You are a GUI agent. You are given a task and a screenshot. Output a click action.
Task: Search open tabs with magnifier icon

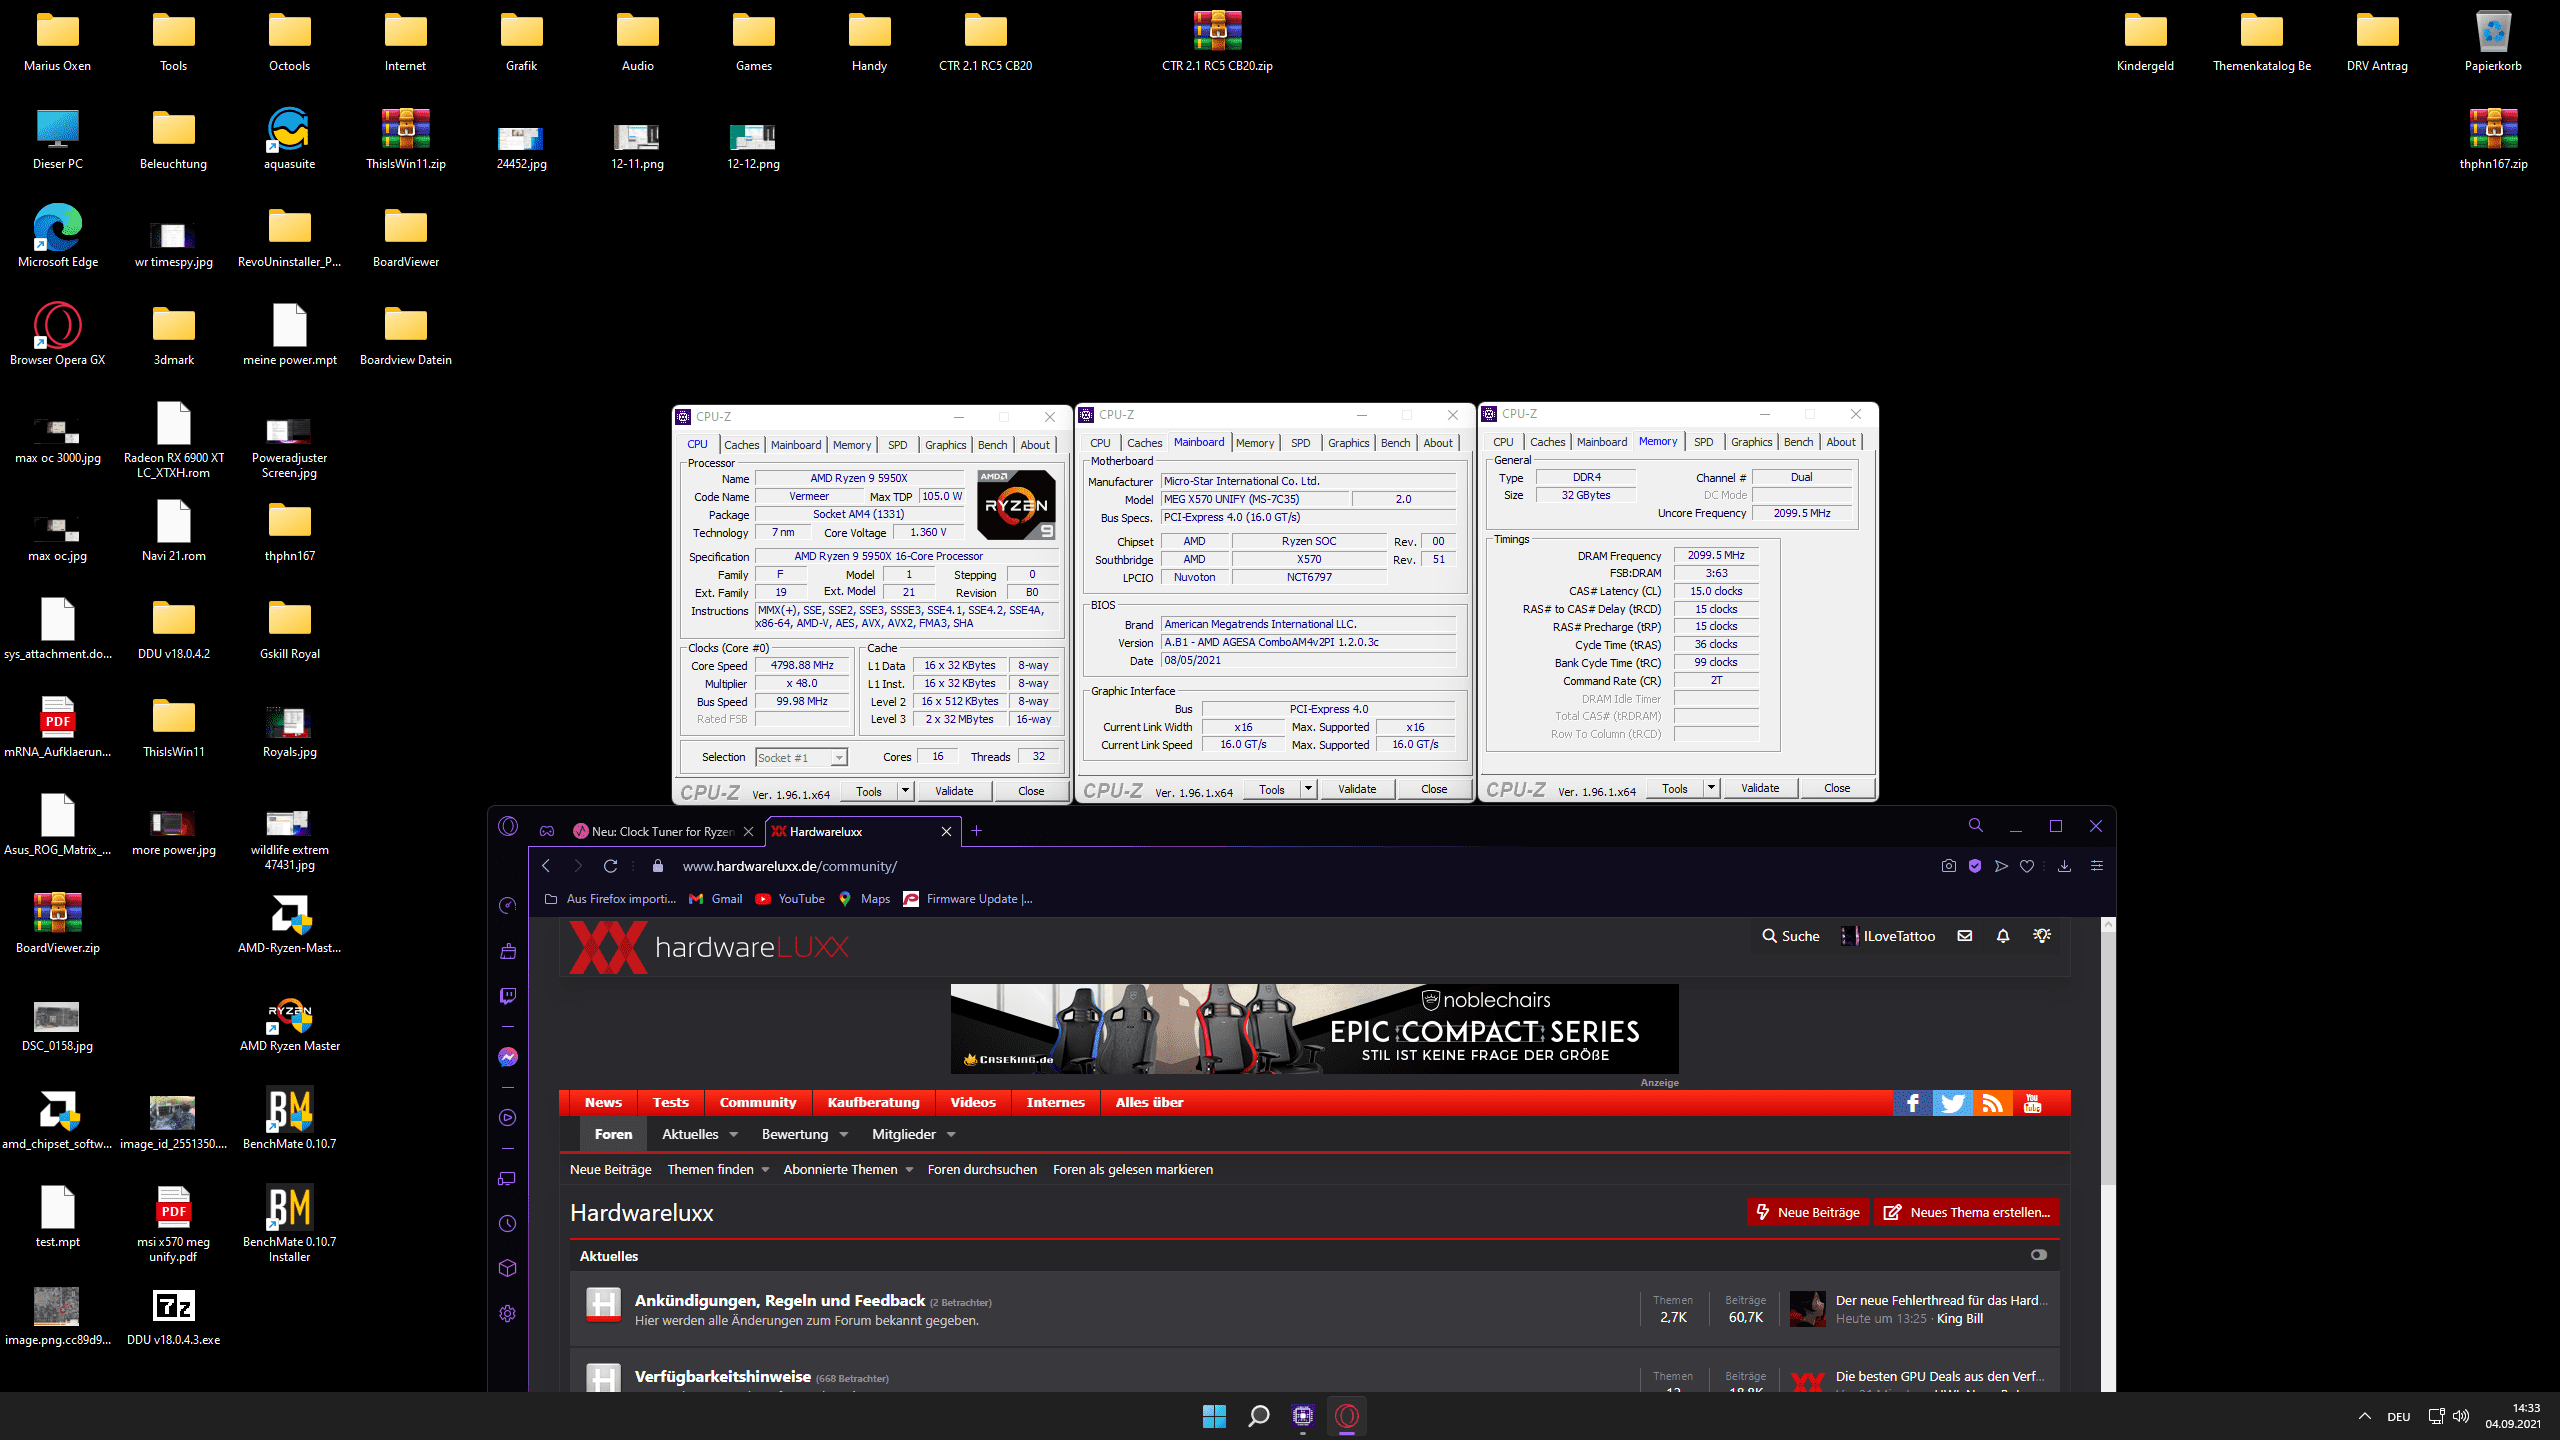(1976, 826)
